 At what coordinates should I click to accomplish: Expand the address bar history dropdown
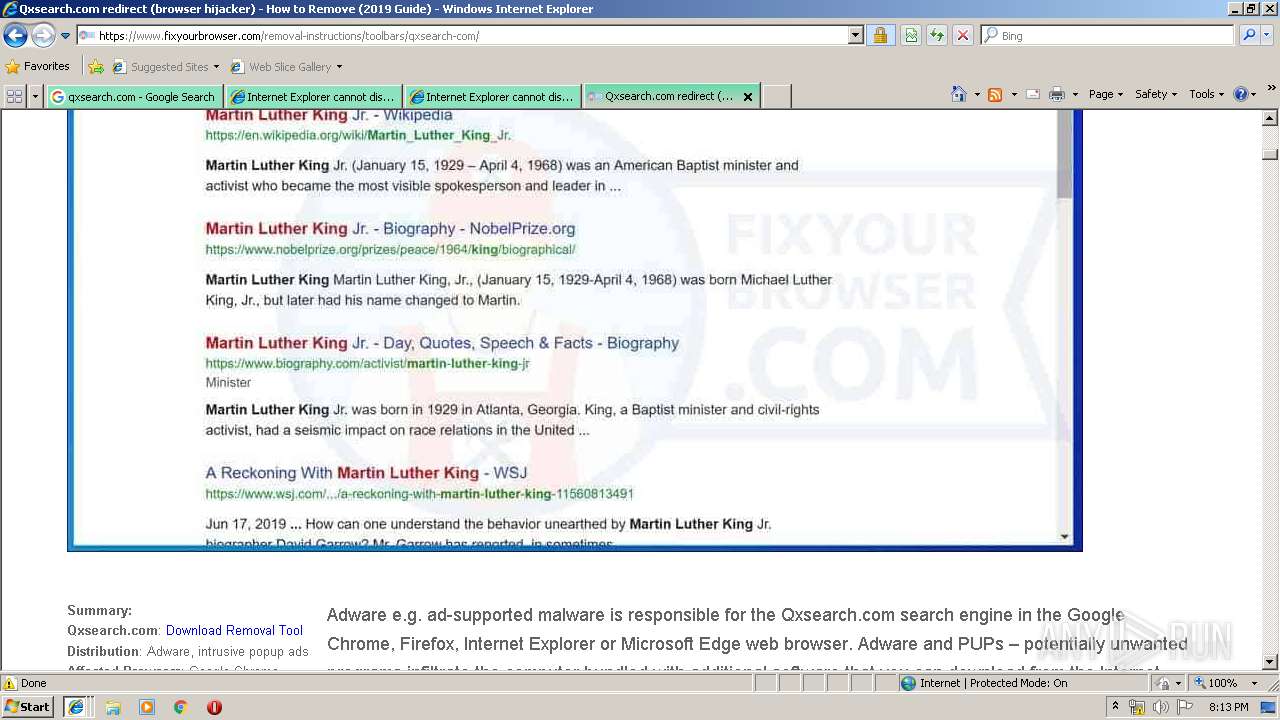[856, 36]
